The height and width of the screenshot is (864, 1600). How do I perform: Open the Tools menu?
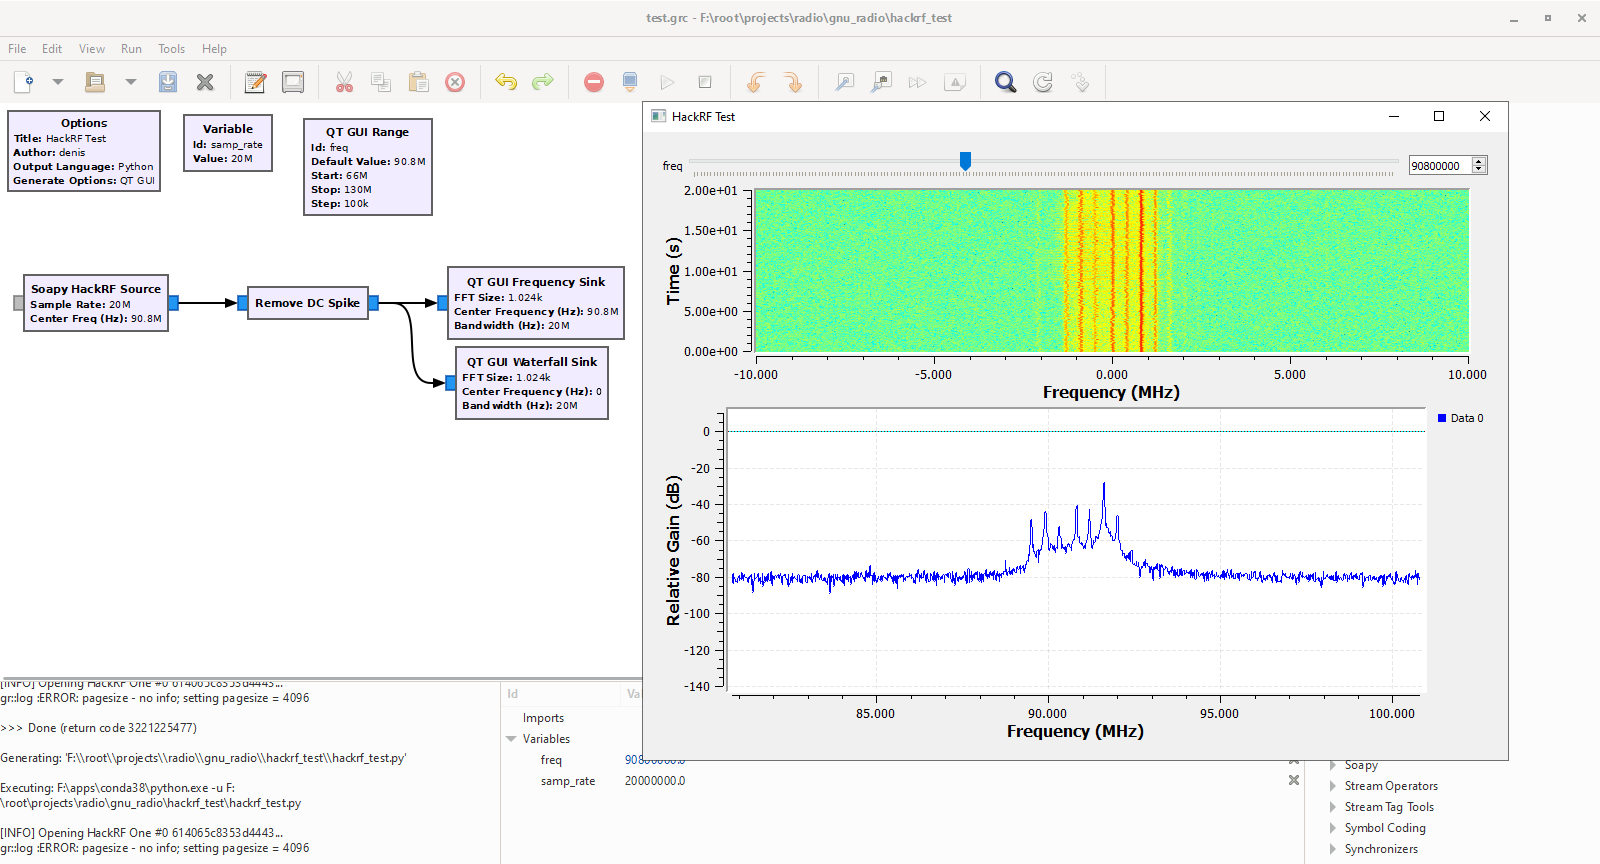point(171,48)
